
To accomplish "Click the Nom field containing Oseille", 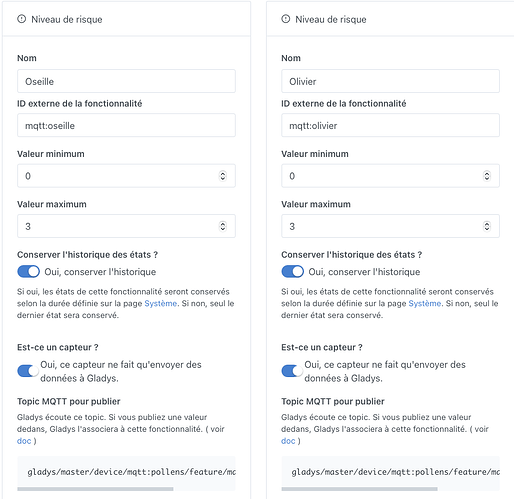I will (126, 81).
